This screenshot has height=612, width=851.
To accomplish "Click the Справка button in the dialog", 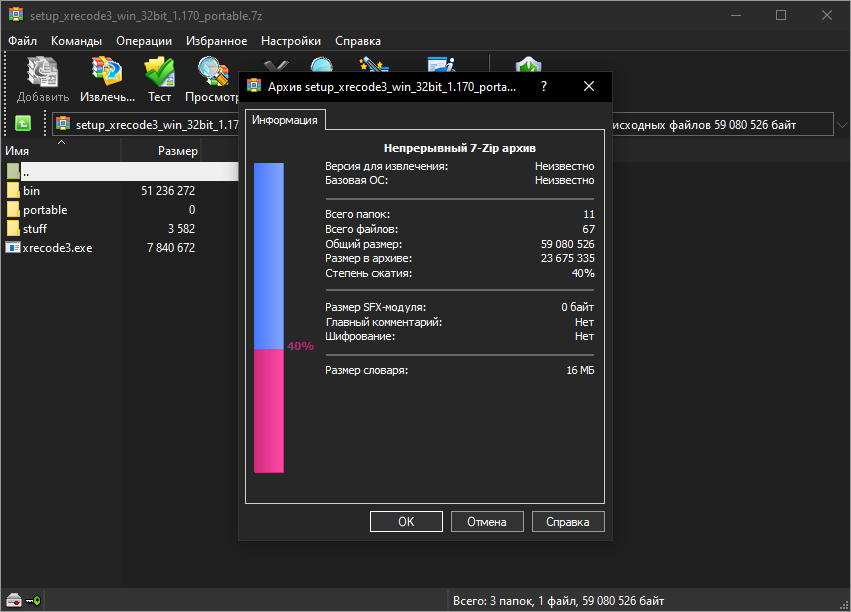I will coord(568,521).
